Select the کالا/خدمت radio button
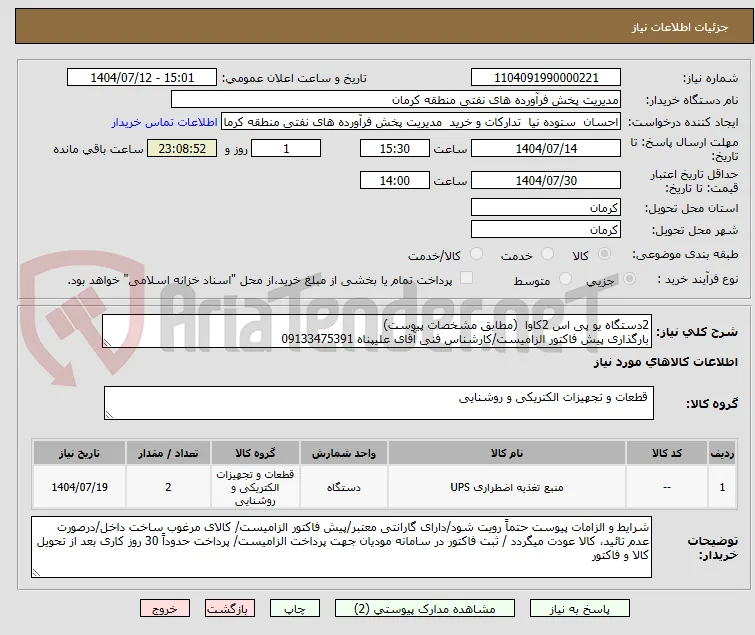 point(476,254)
